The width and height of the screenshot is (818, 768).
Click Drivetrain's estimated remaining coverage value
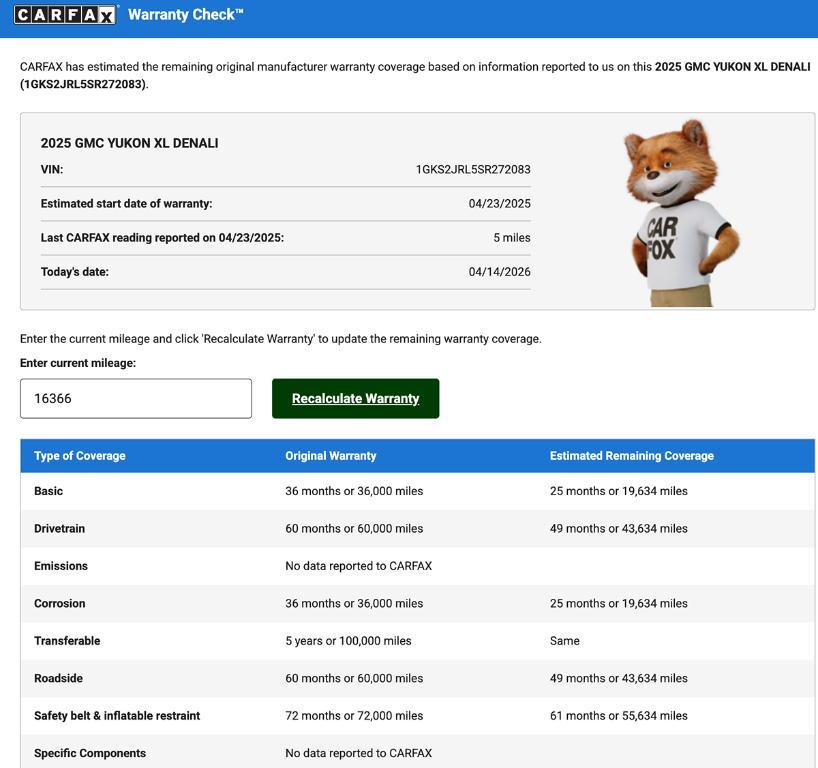tap(618, 529)
